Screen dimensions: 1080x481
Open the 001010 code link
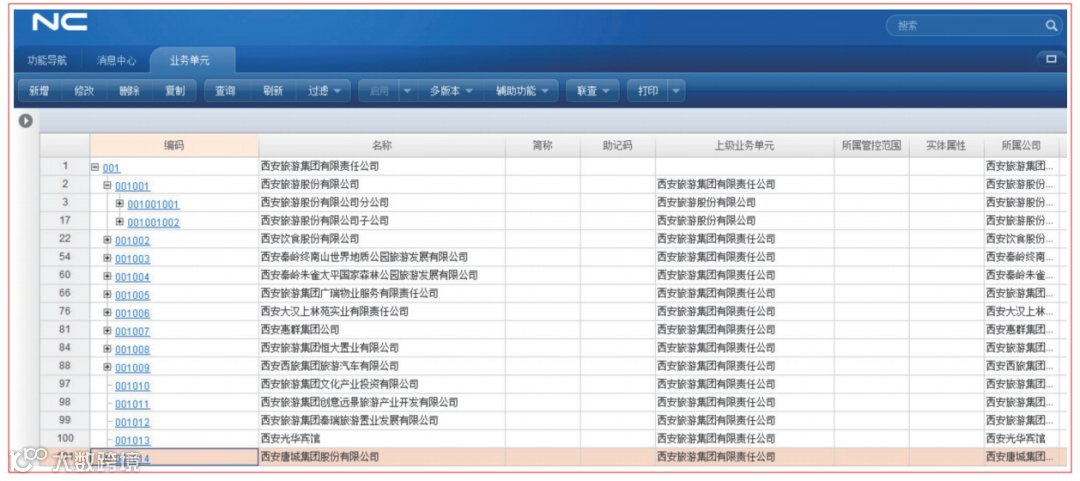[132, 386]
